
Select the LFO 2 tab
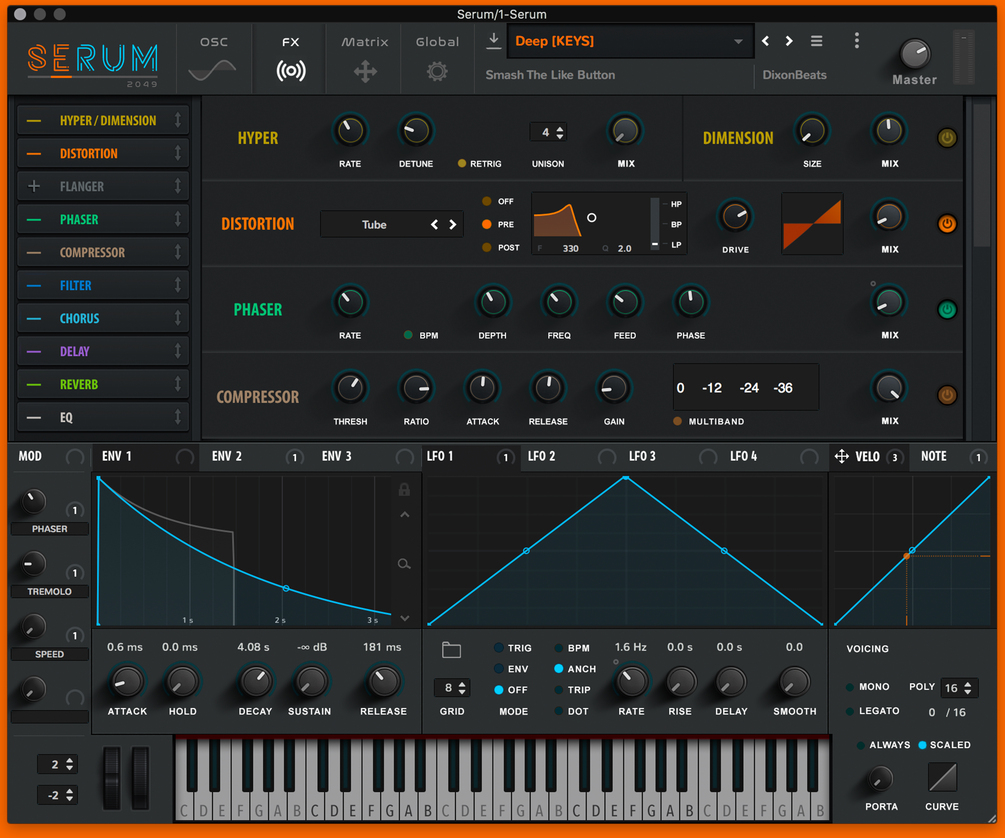(541, 456)
